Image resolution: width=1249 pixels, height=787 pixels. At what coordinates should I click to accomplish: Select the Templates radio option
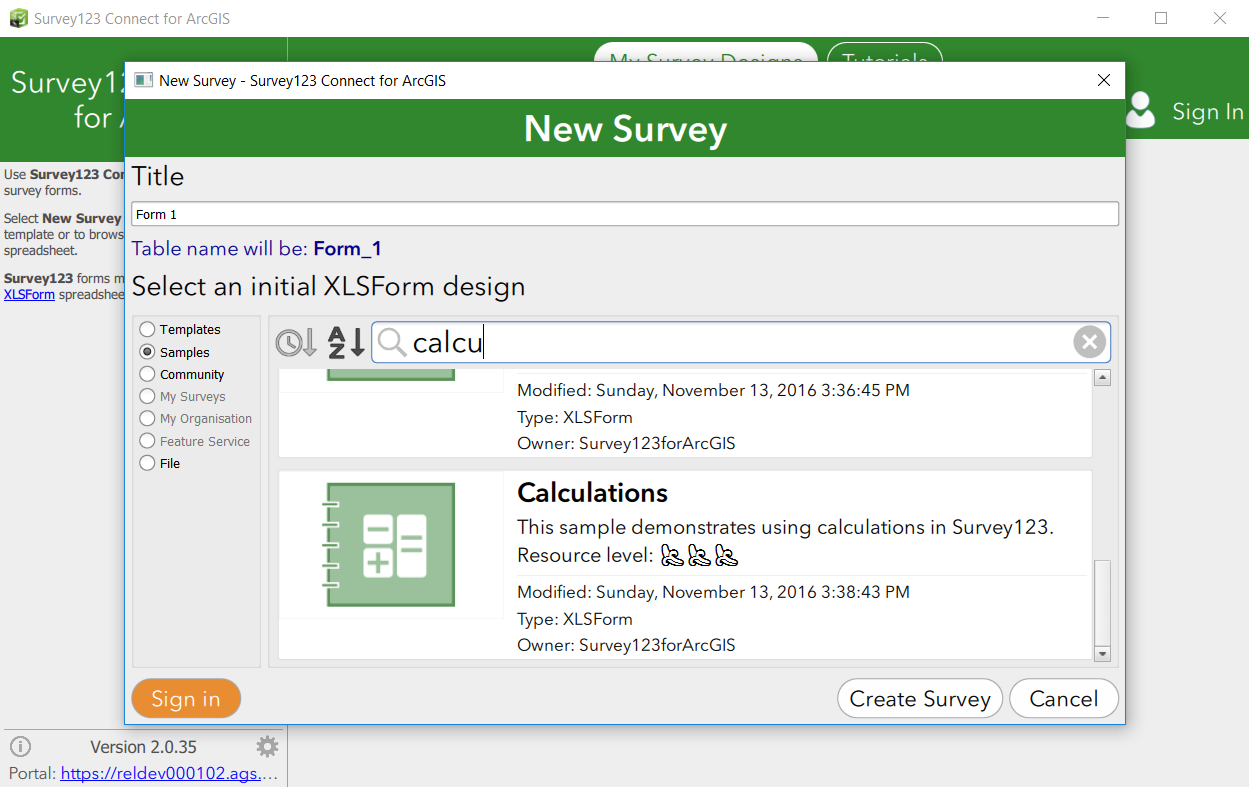click(x=148, y=329)
